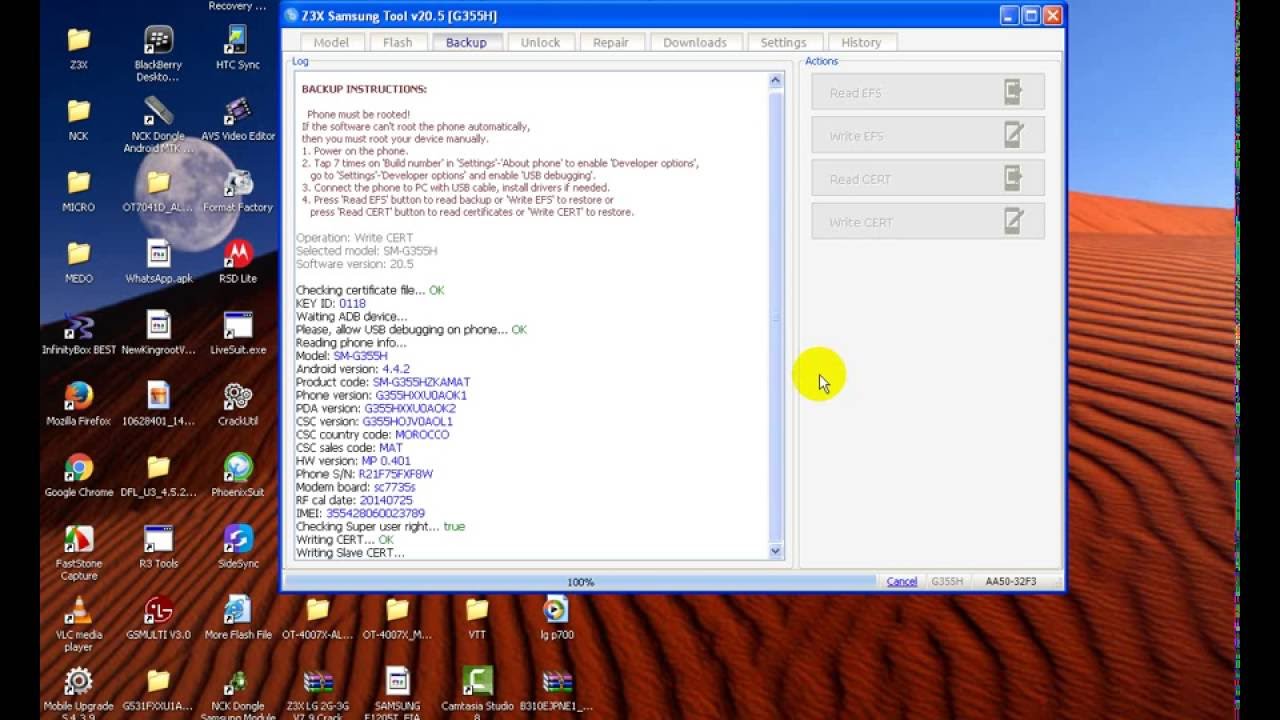Launch Mobile Upgrade S 4.3.9
The height and width of the screenshot is (720, 1280).
click(78, 691)
